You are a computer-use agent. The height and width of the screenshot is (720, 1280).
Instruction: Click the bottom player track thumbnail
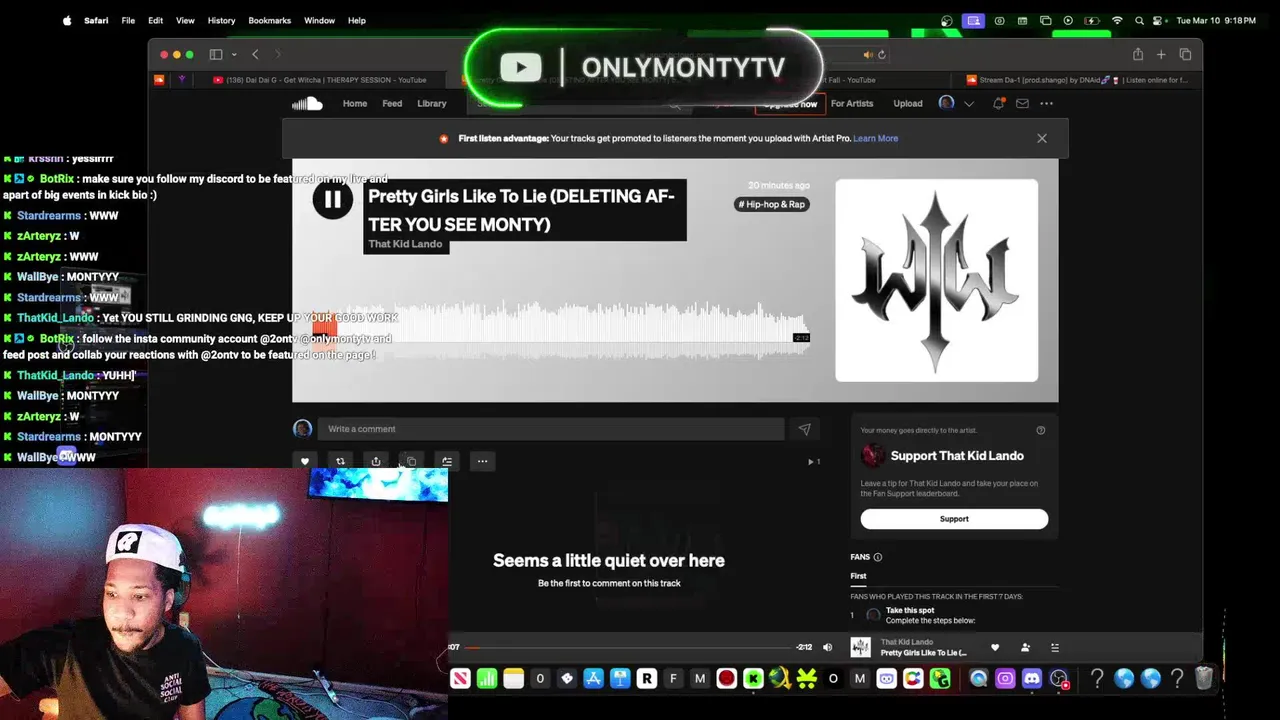coord(860,647)
